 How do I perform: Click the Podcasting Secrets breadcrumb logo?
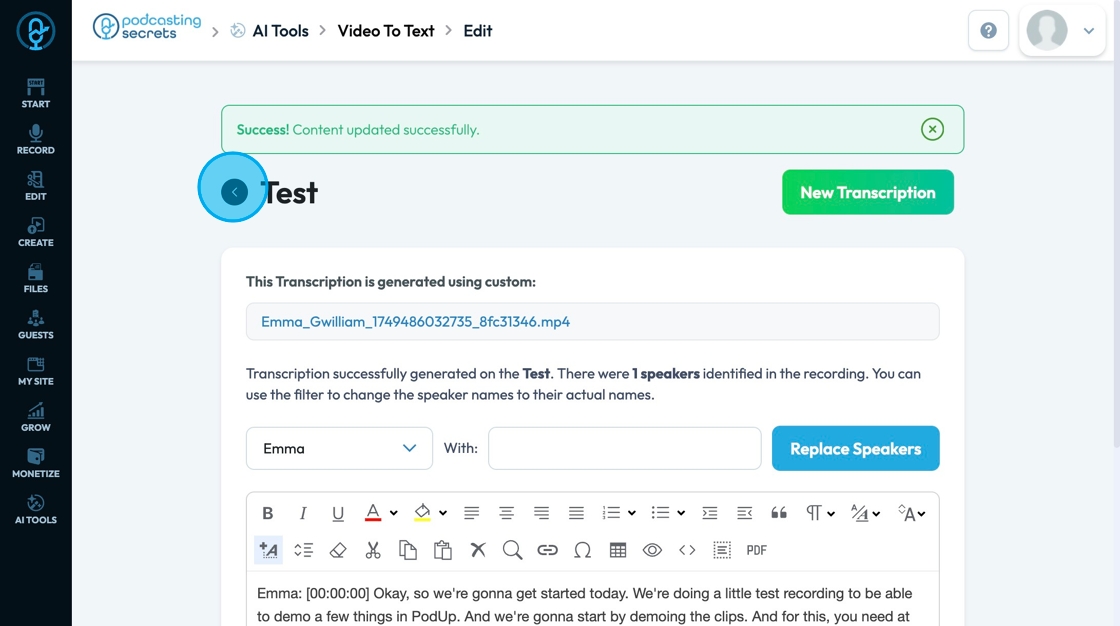pos(147,27)
